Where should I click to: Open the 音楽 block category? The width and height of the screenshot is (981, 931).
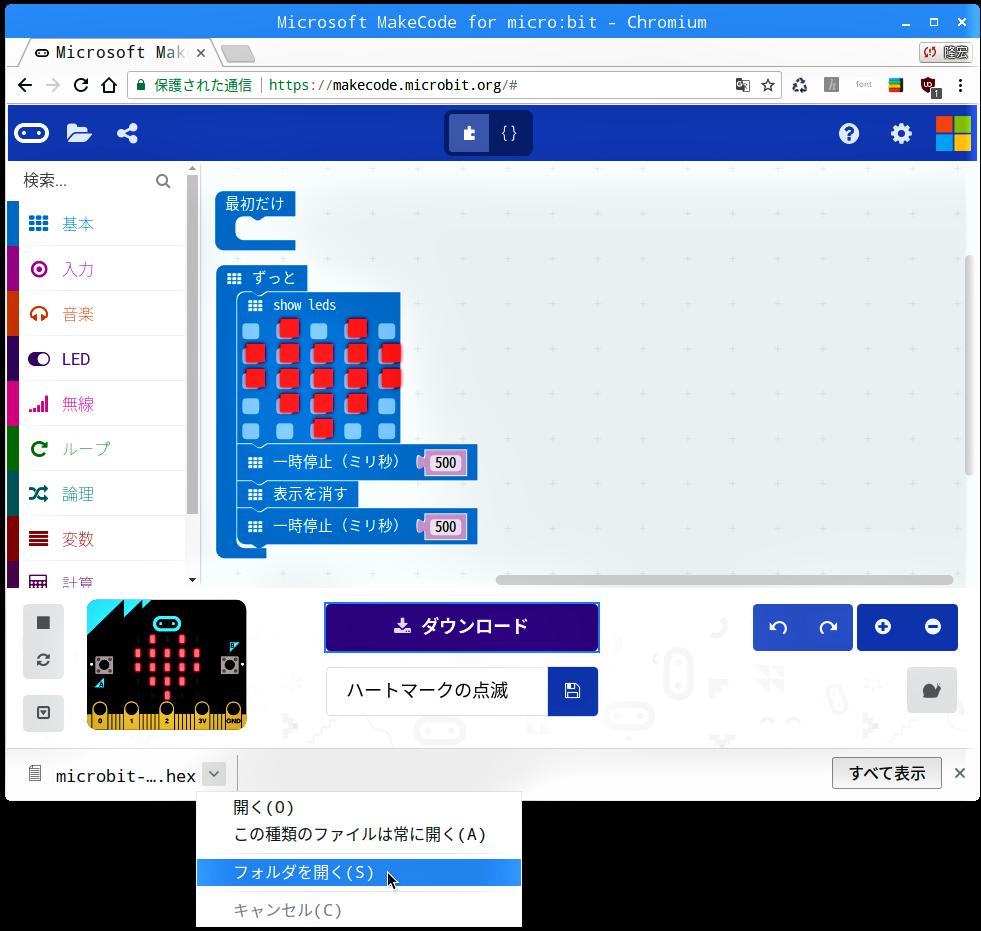coord(97,314)
